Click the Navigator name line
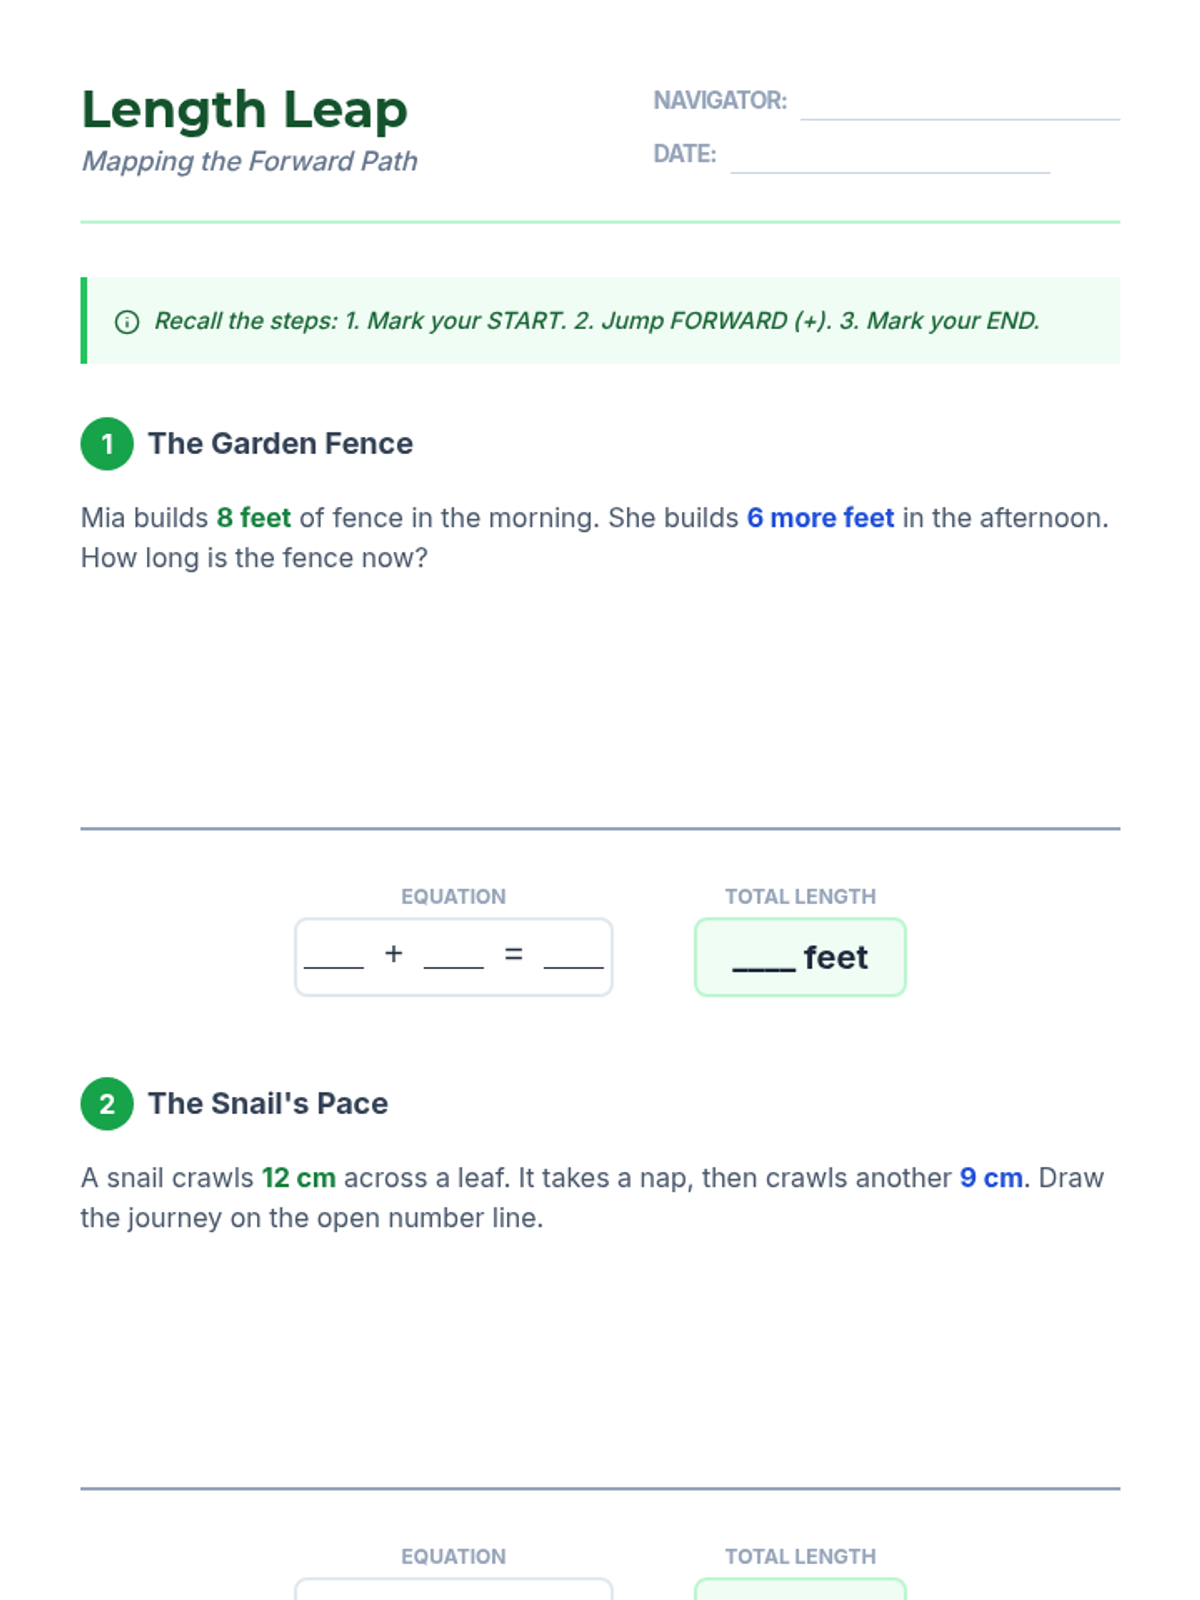 [959, 105]
